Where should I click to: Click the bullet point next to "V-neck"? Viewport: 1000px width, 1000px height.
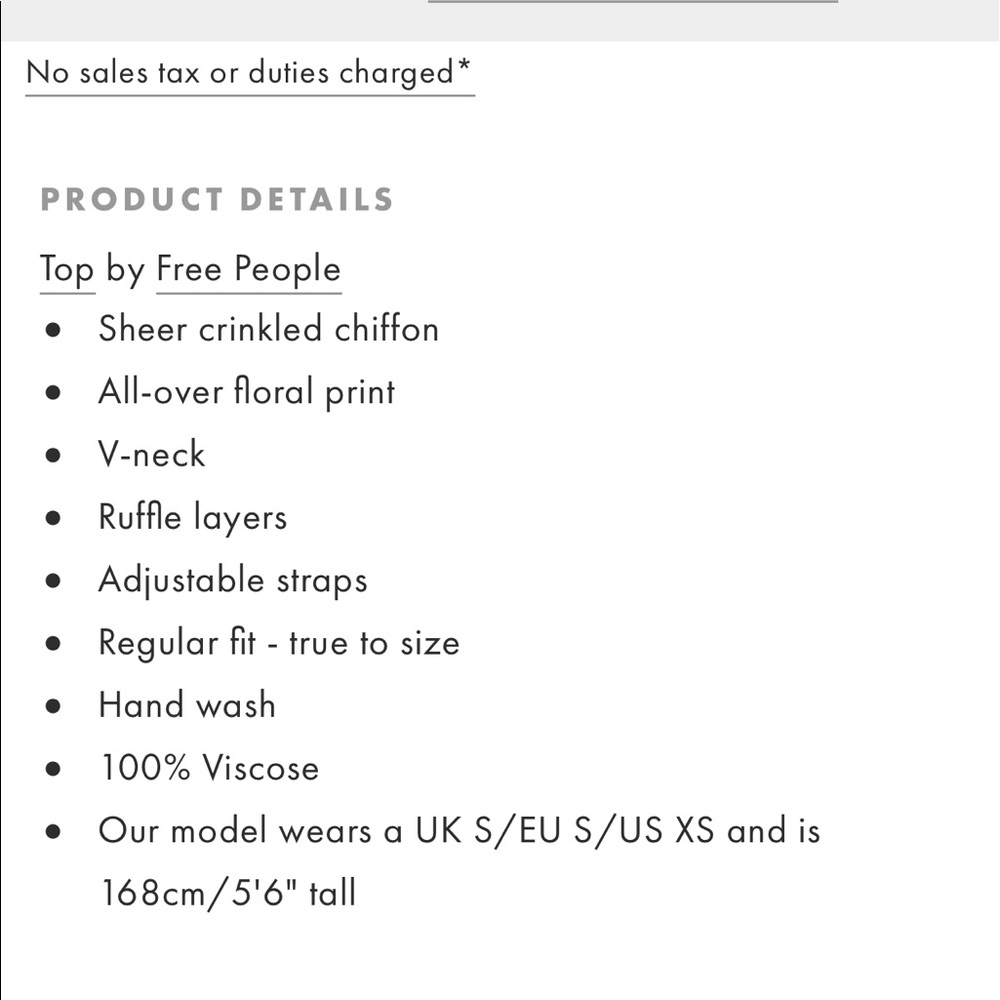pos(54,455)
